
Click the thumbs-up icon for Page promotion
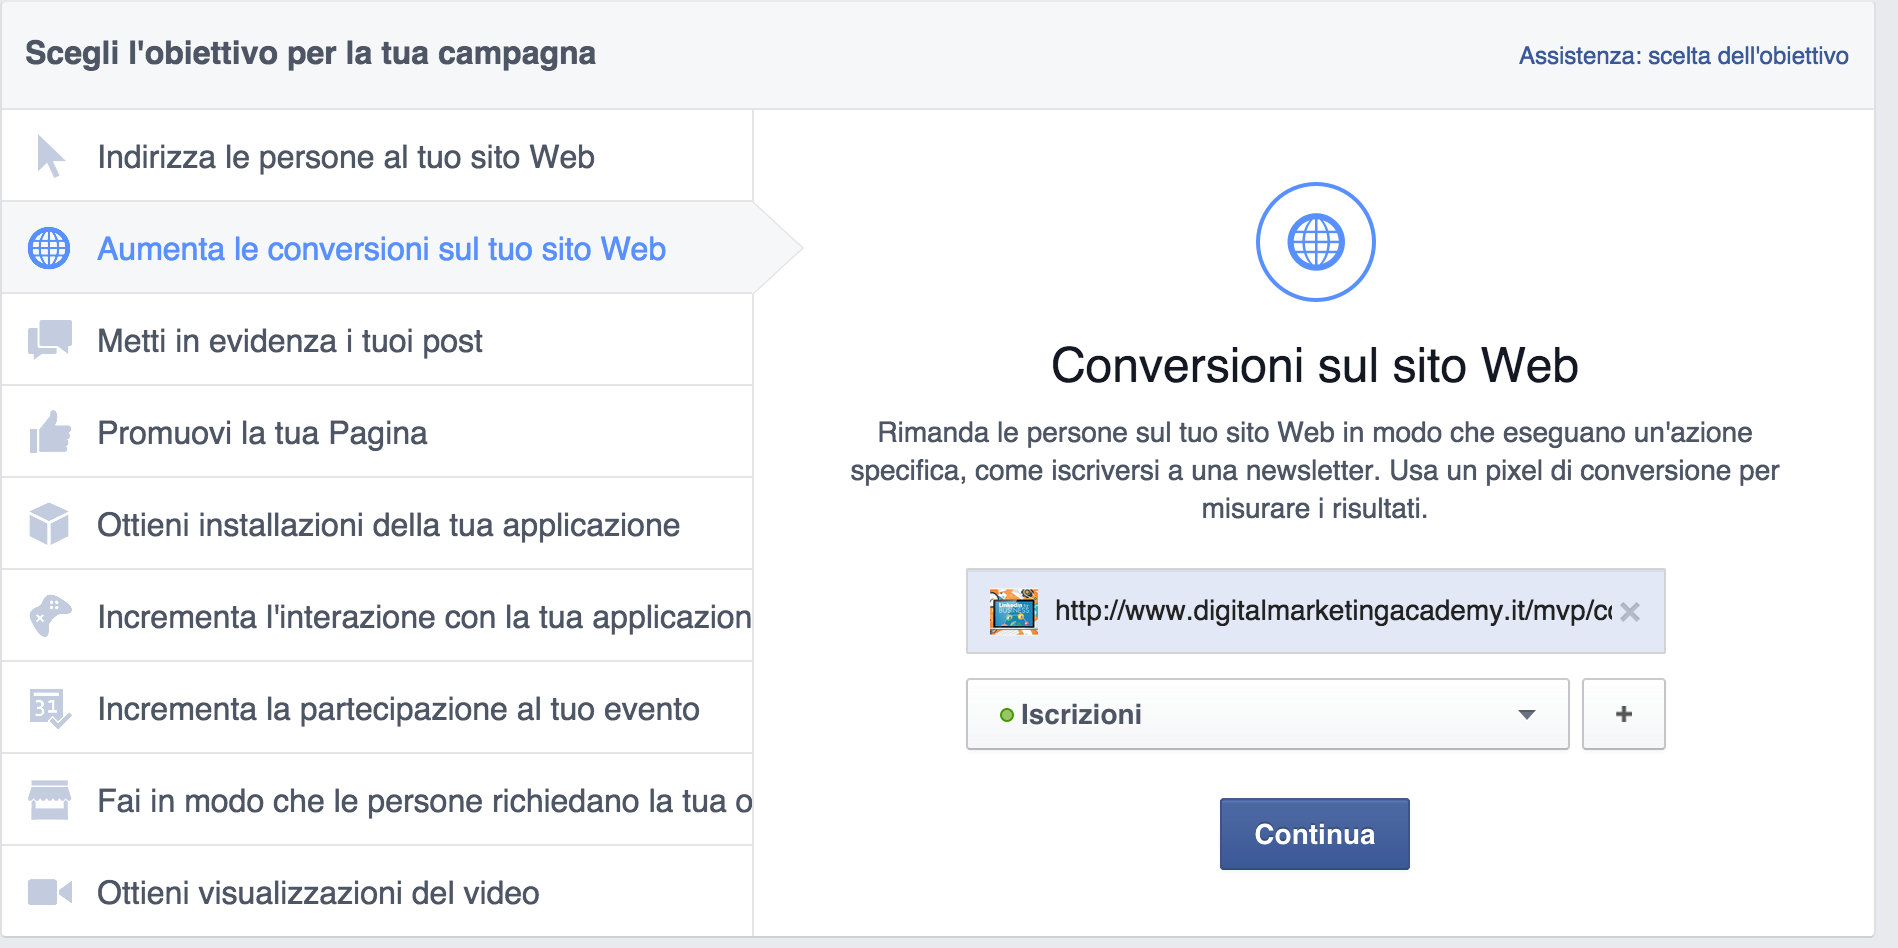(50, 433)
